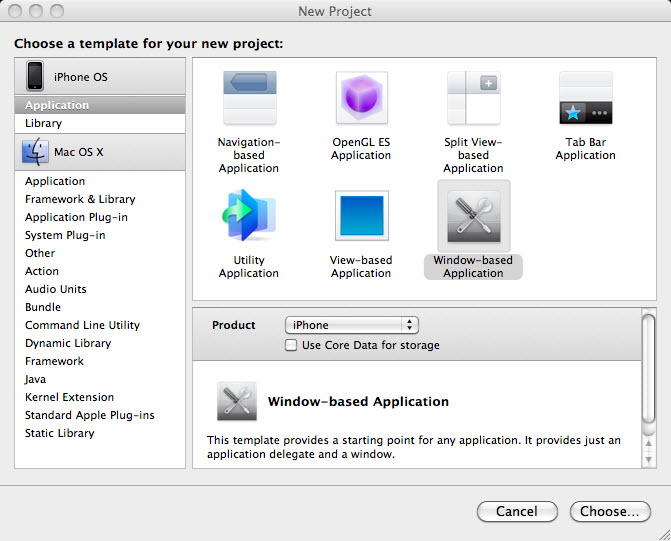Select the Tab Bar Application template icon
Screen dimensions: 671x541
coord(585,98)
